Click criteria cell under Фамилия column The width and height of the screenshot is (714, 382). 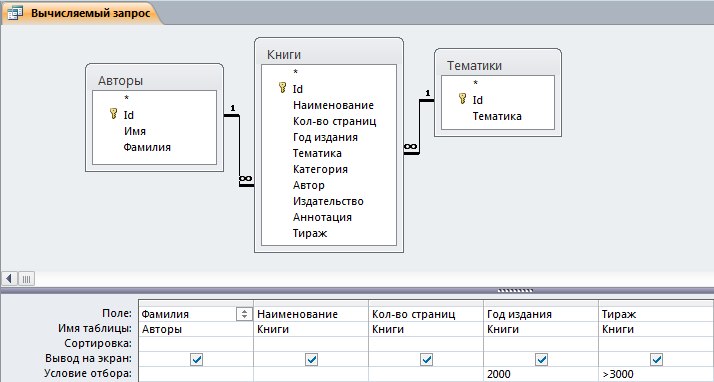(x=196, y=374)
